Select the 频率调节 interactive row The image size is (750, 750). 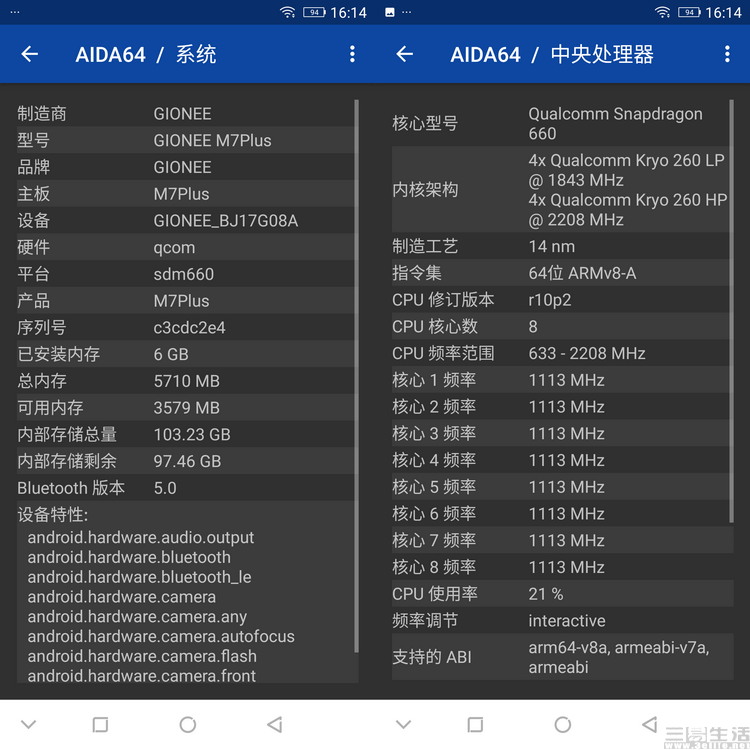click(562, 621)
